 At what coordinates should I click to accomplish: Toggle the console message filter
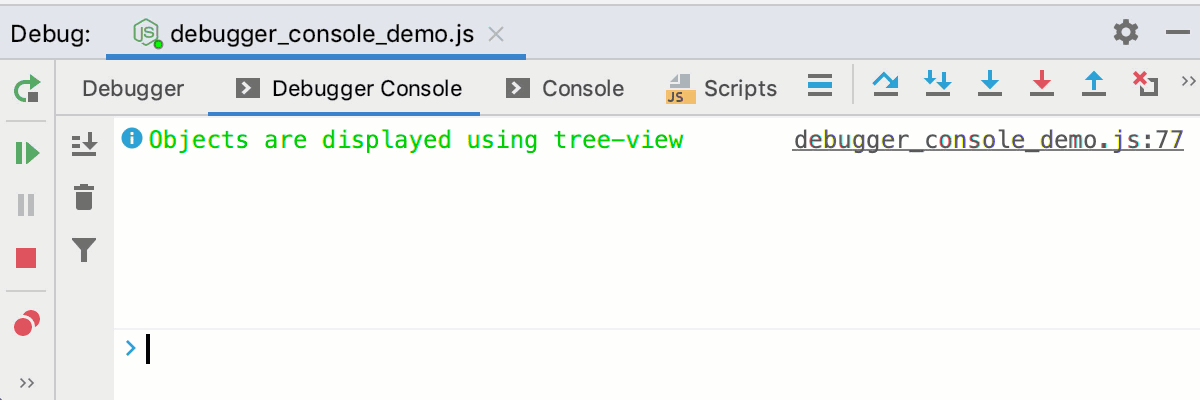(x=84, y=249)
